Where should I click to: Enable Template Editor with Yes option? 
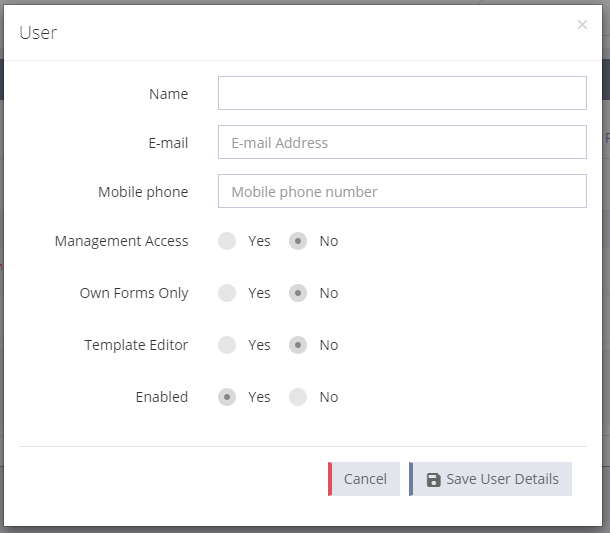point(227,345)
